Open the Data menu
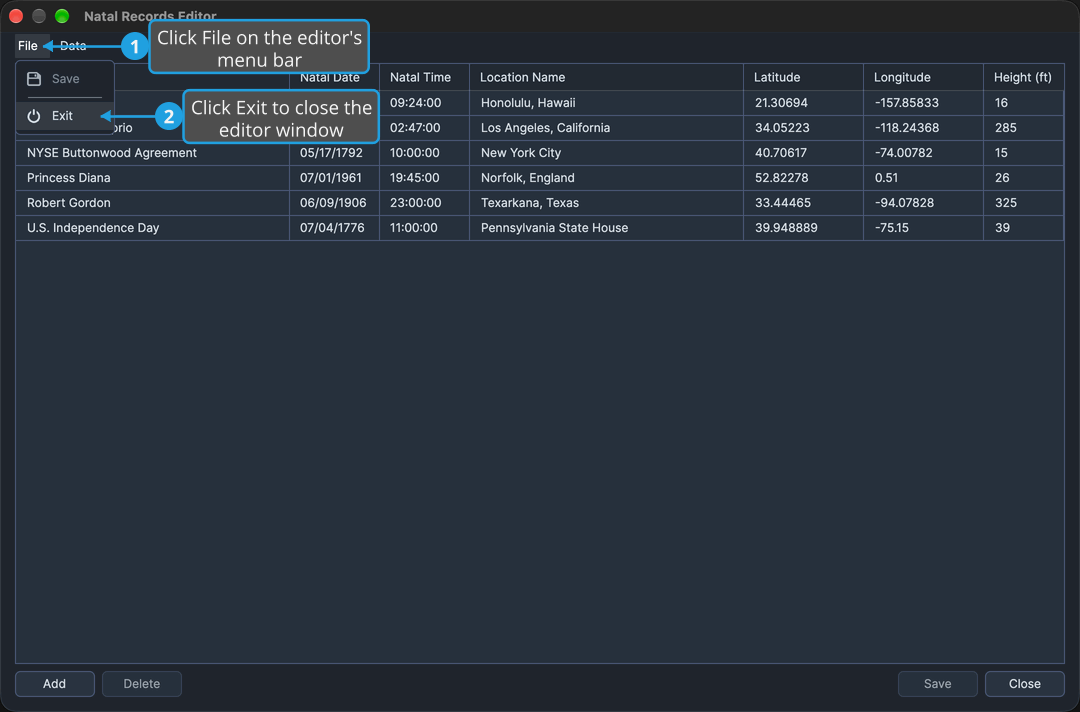 click(73, 45)
